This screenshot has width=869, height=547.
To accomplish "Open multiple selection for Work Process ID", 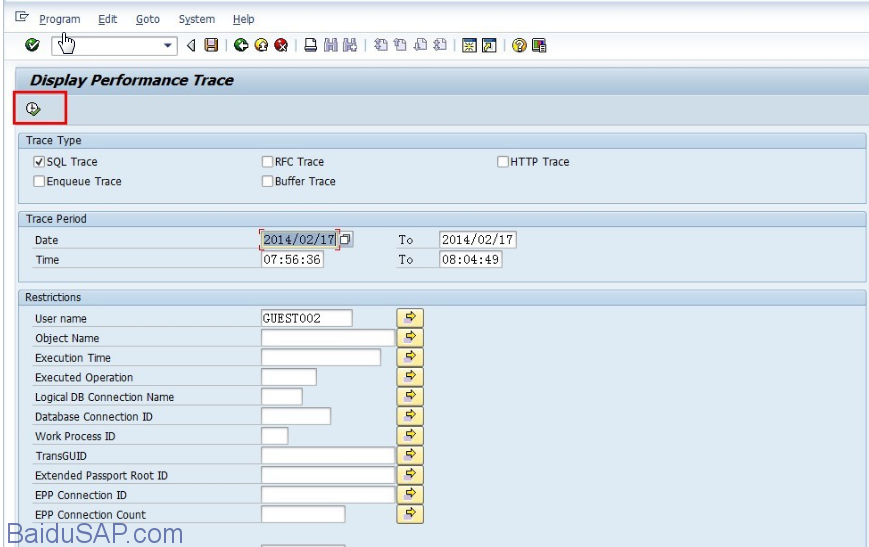I will pyautogui.click(x=410, y=436).
